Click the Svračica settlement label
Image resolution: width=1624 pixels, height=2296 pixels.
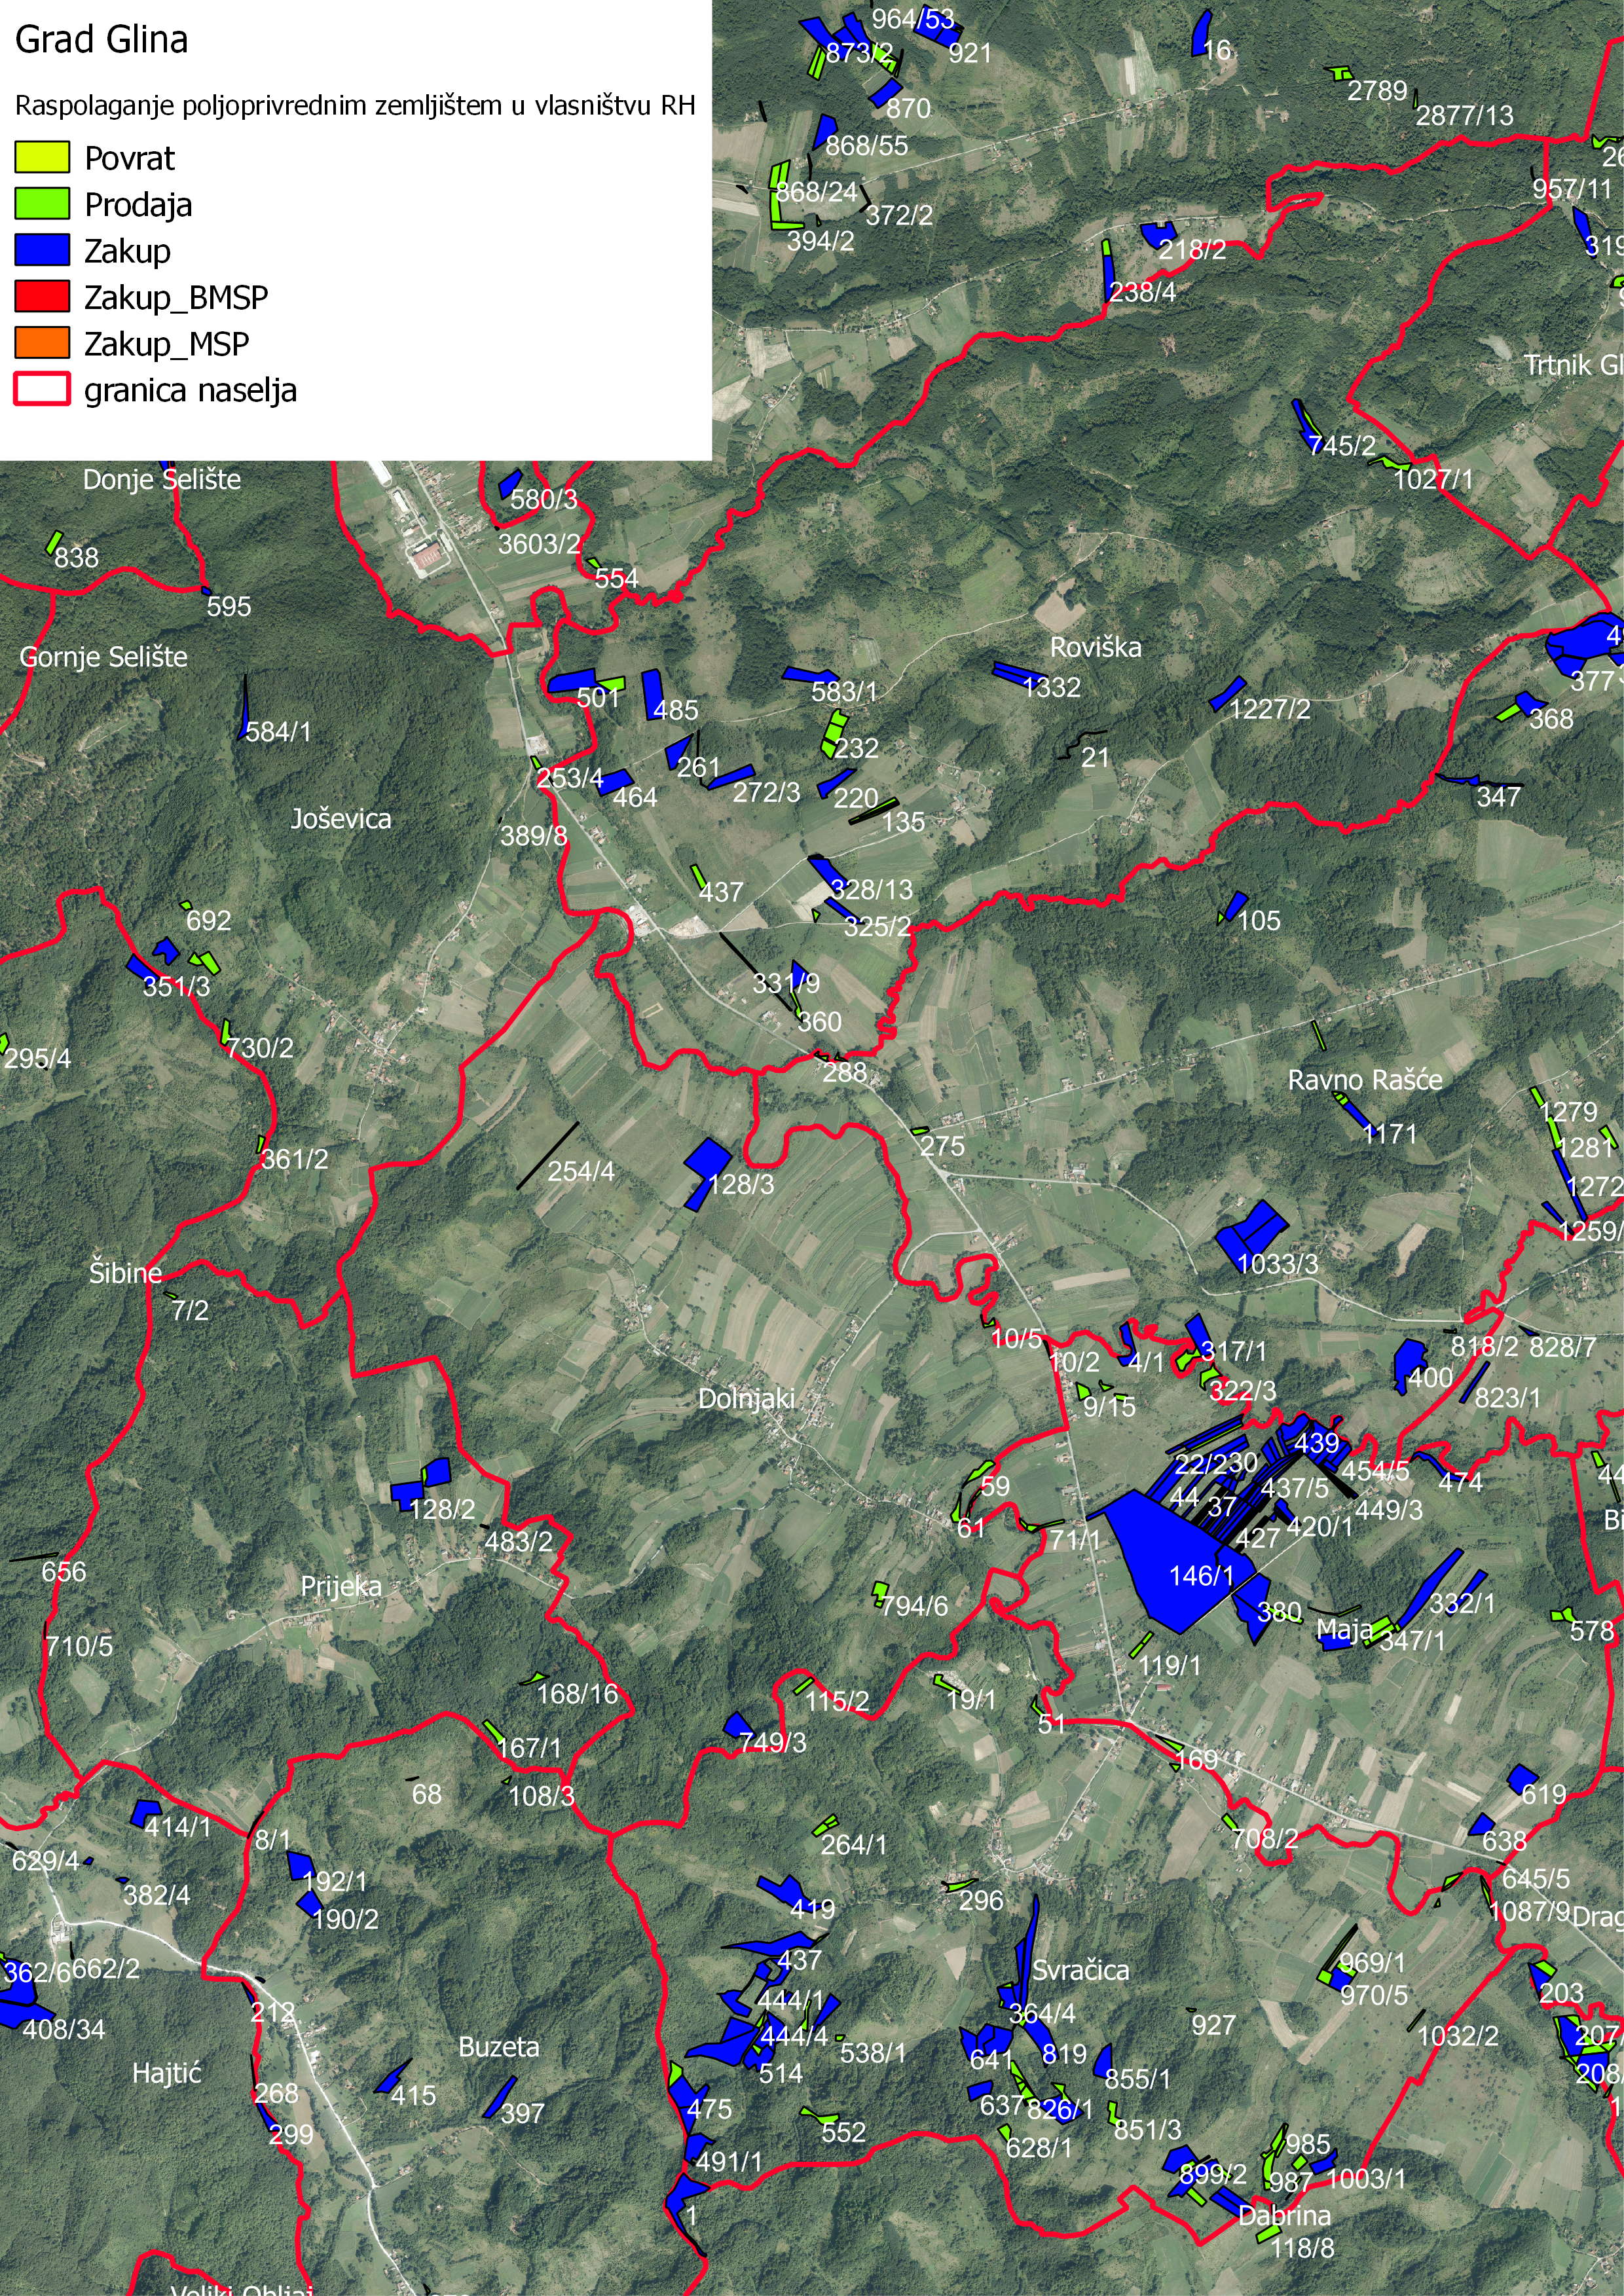[x=1080, y=1970]
